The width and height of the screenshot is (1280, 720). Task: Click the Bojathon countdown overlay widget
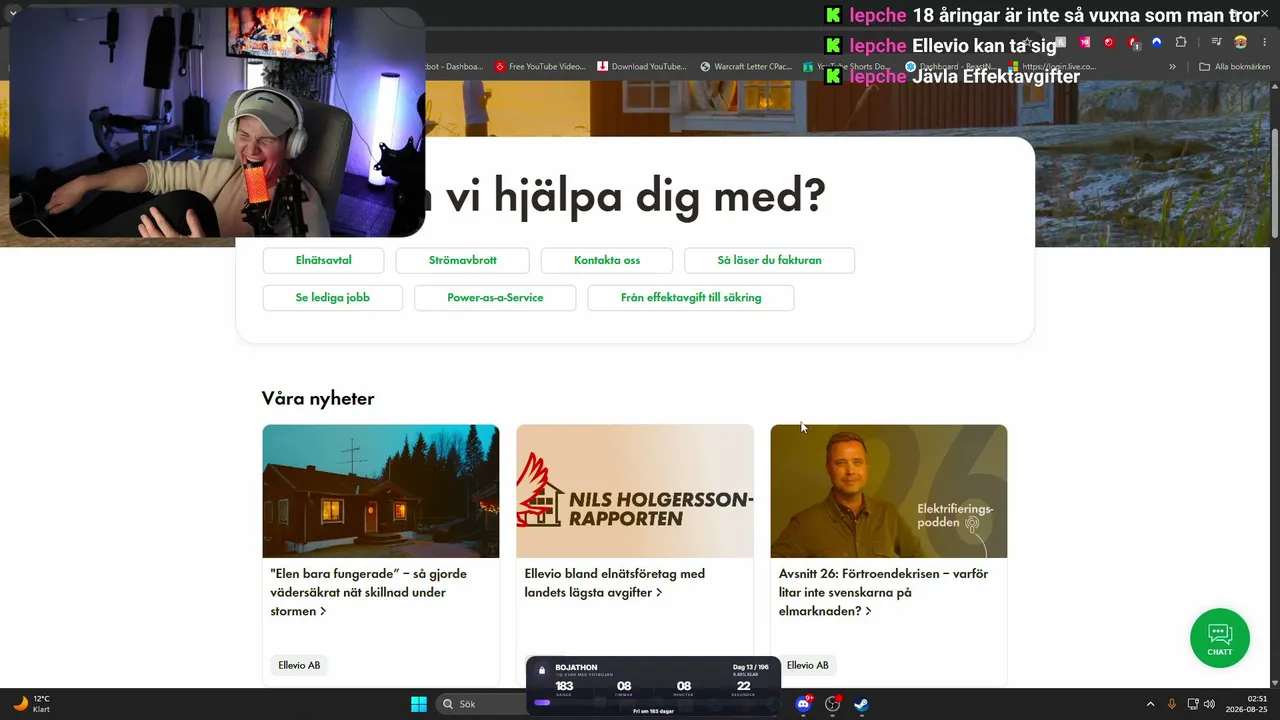coord(653,686)
